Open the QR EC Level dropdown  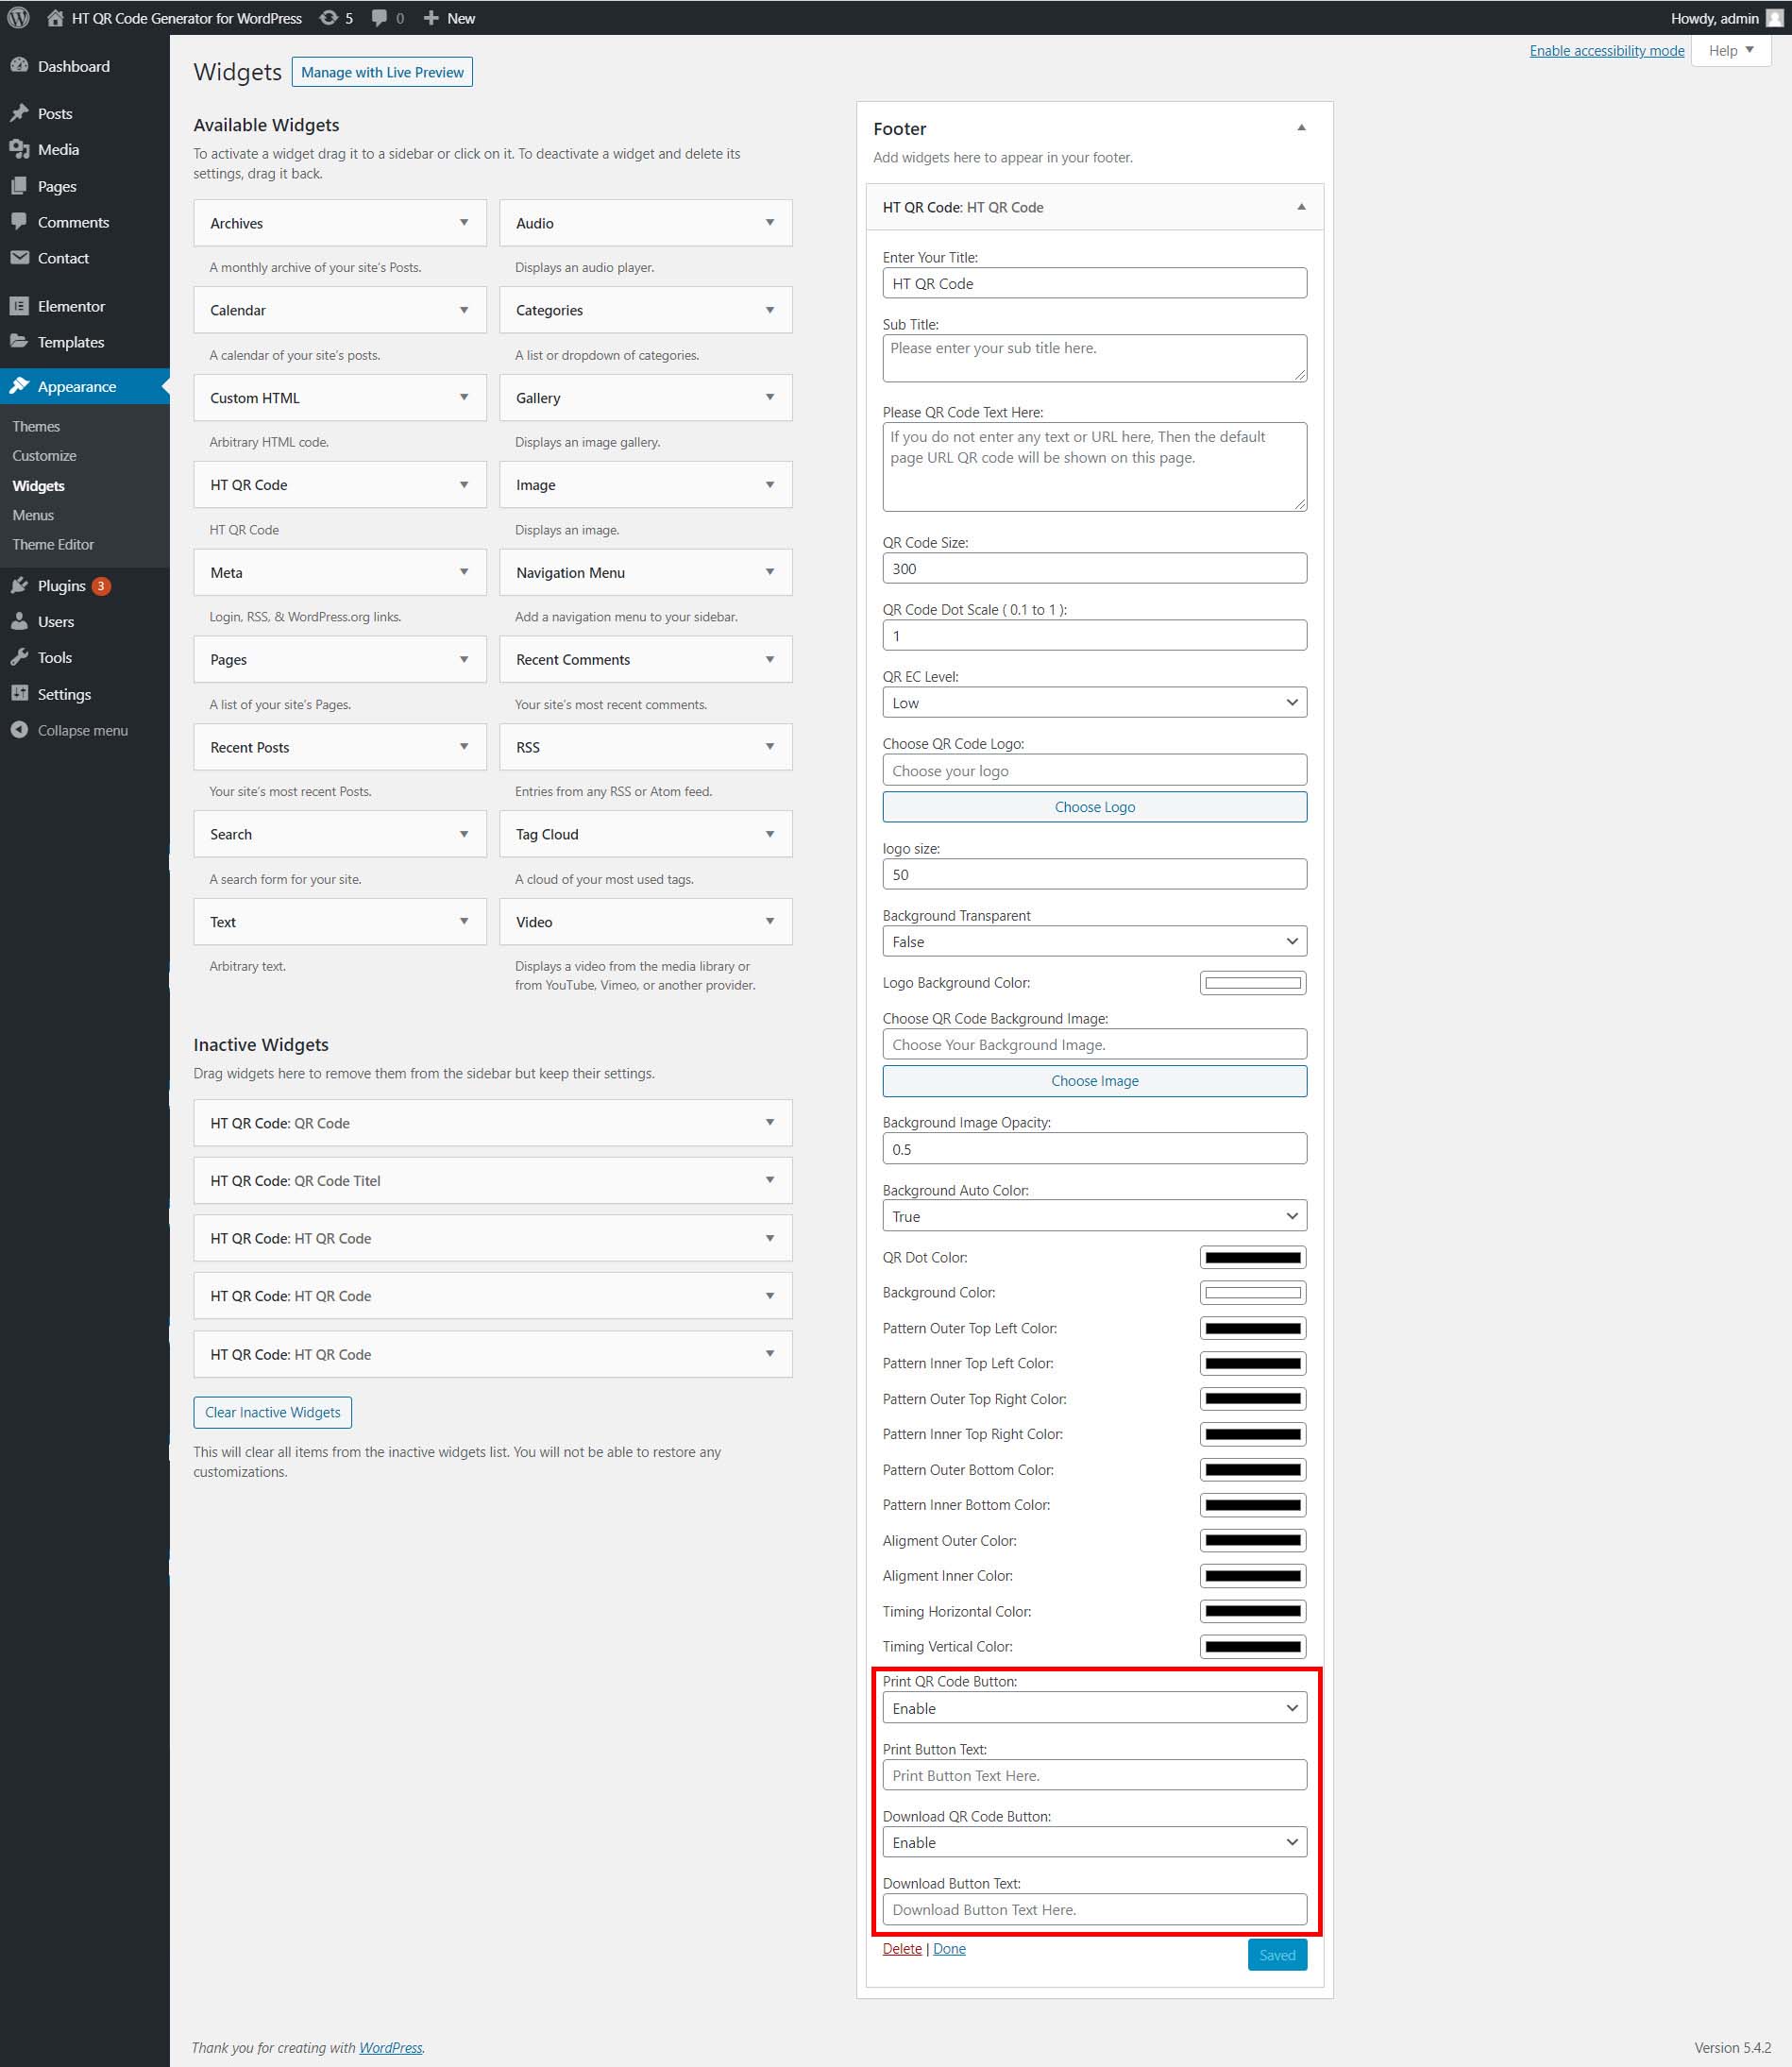1094,703
